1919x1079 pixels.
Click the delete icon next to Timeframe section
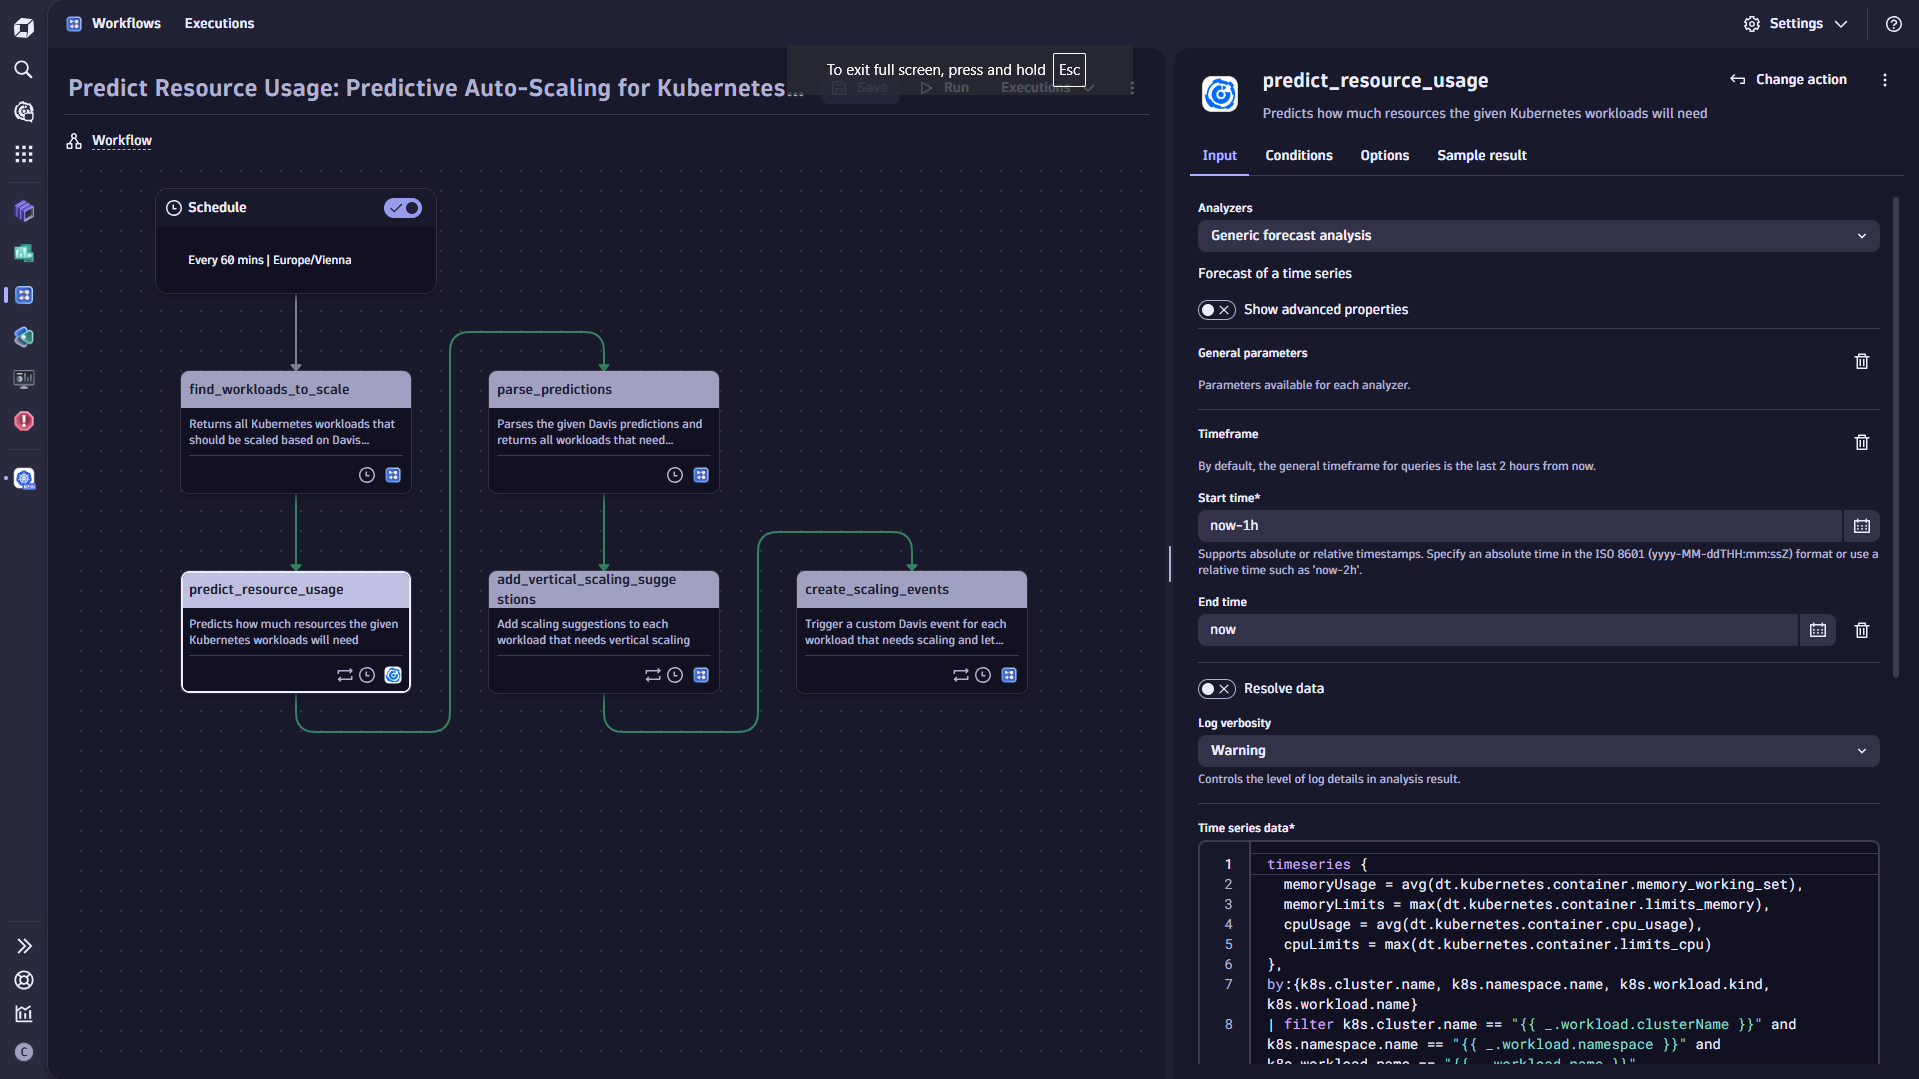point(1861,441)
